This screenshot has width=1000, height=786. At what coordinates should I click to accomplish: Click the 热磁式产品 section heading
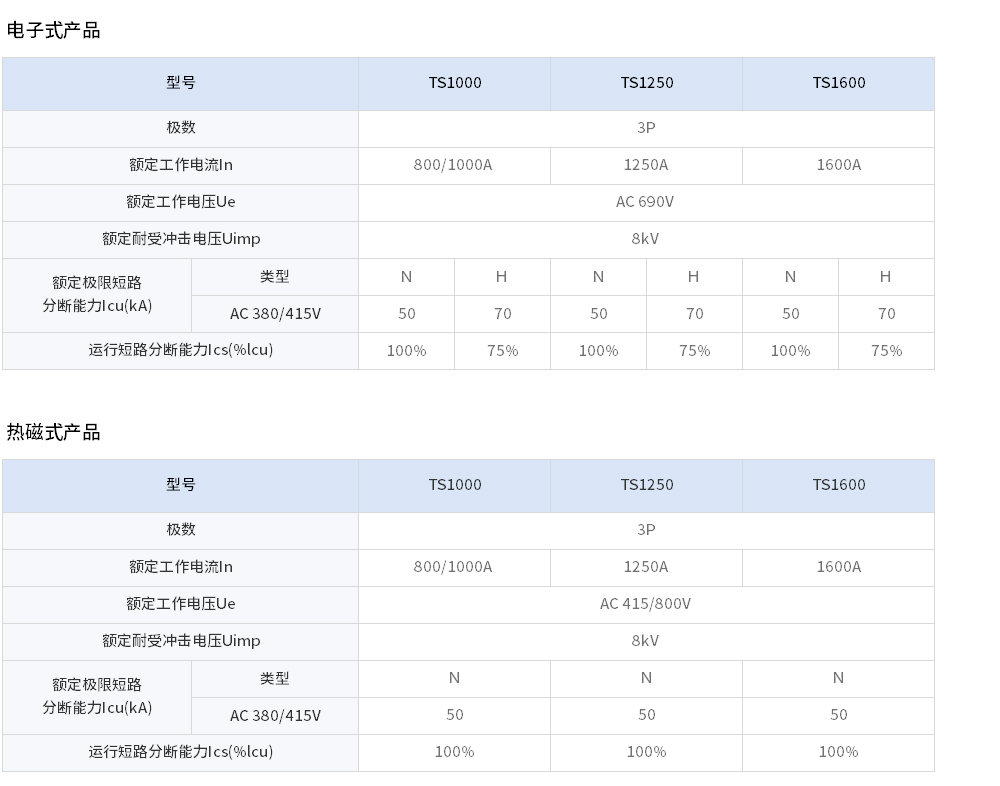point(54,433)
